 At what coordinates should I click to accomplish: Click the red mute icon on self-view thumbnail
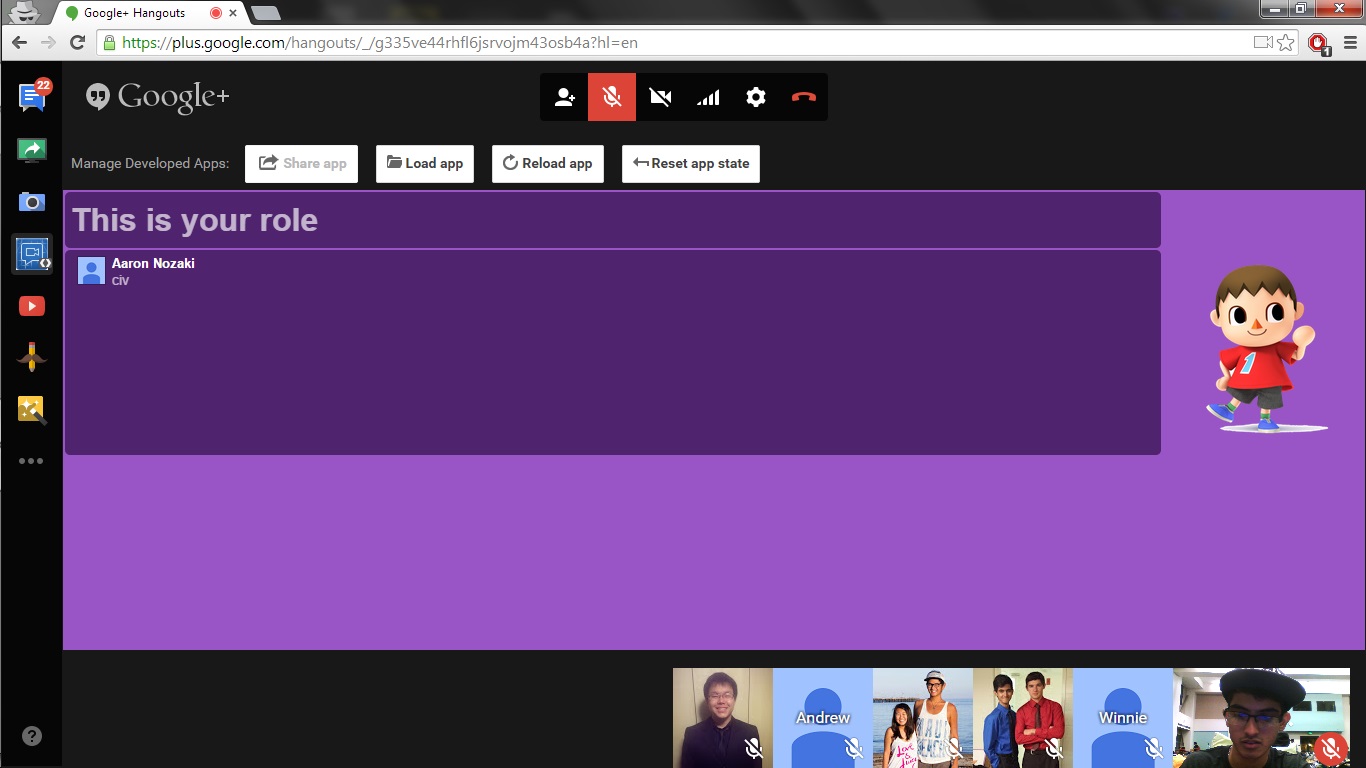pyautogui.click(x=1330, y=748)
